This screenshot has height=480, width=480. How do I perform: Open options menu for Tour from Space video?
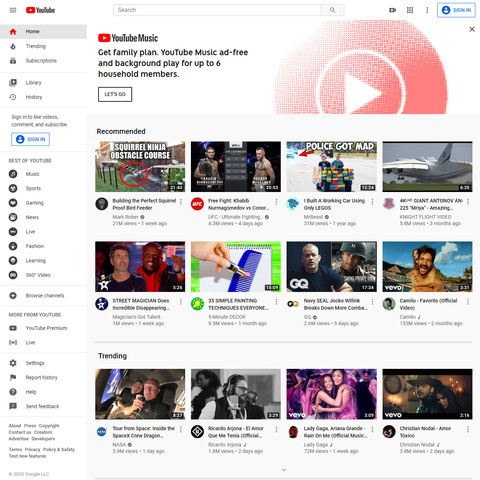coord(181,429)
